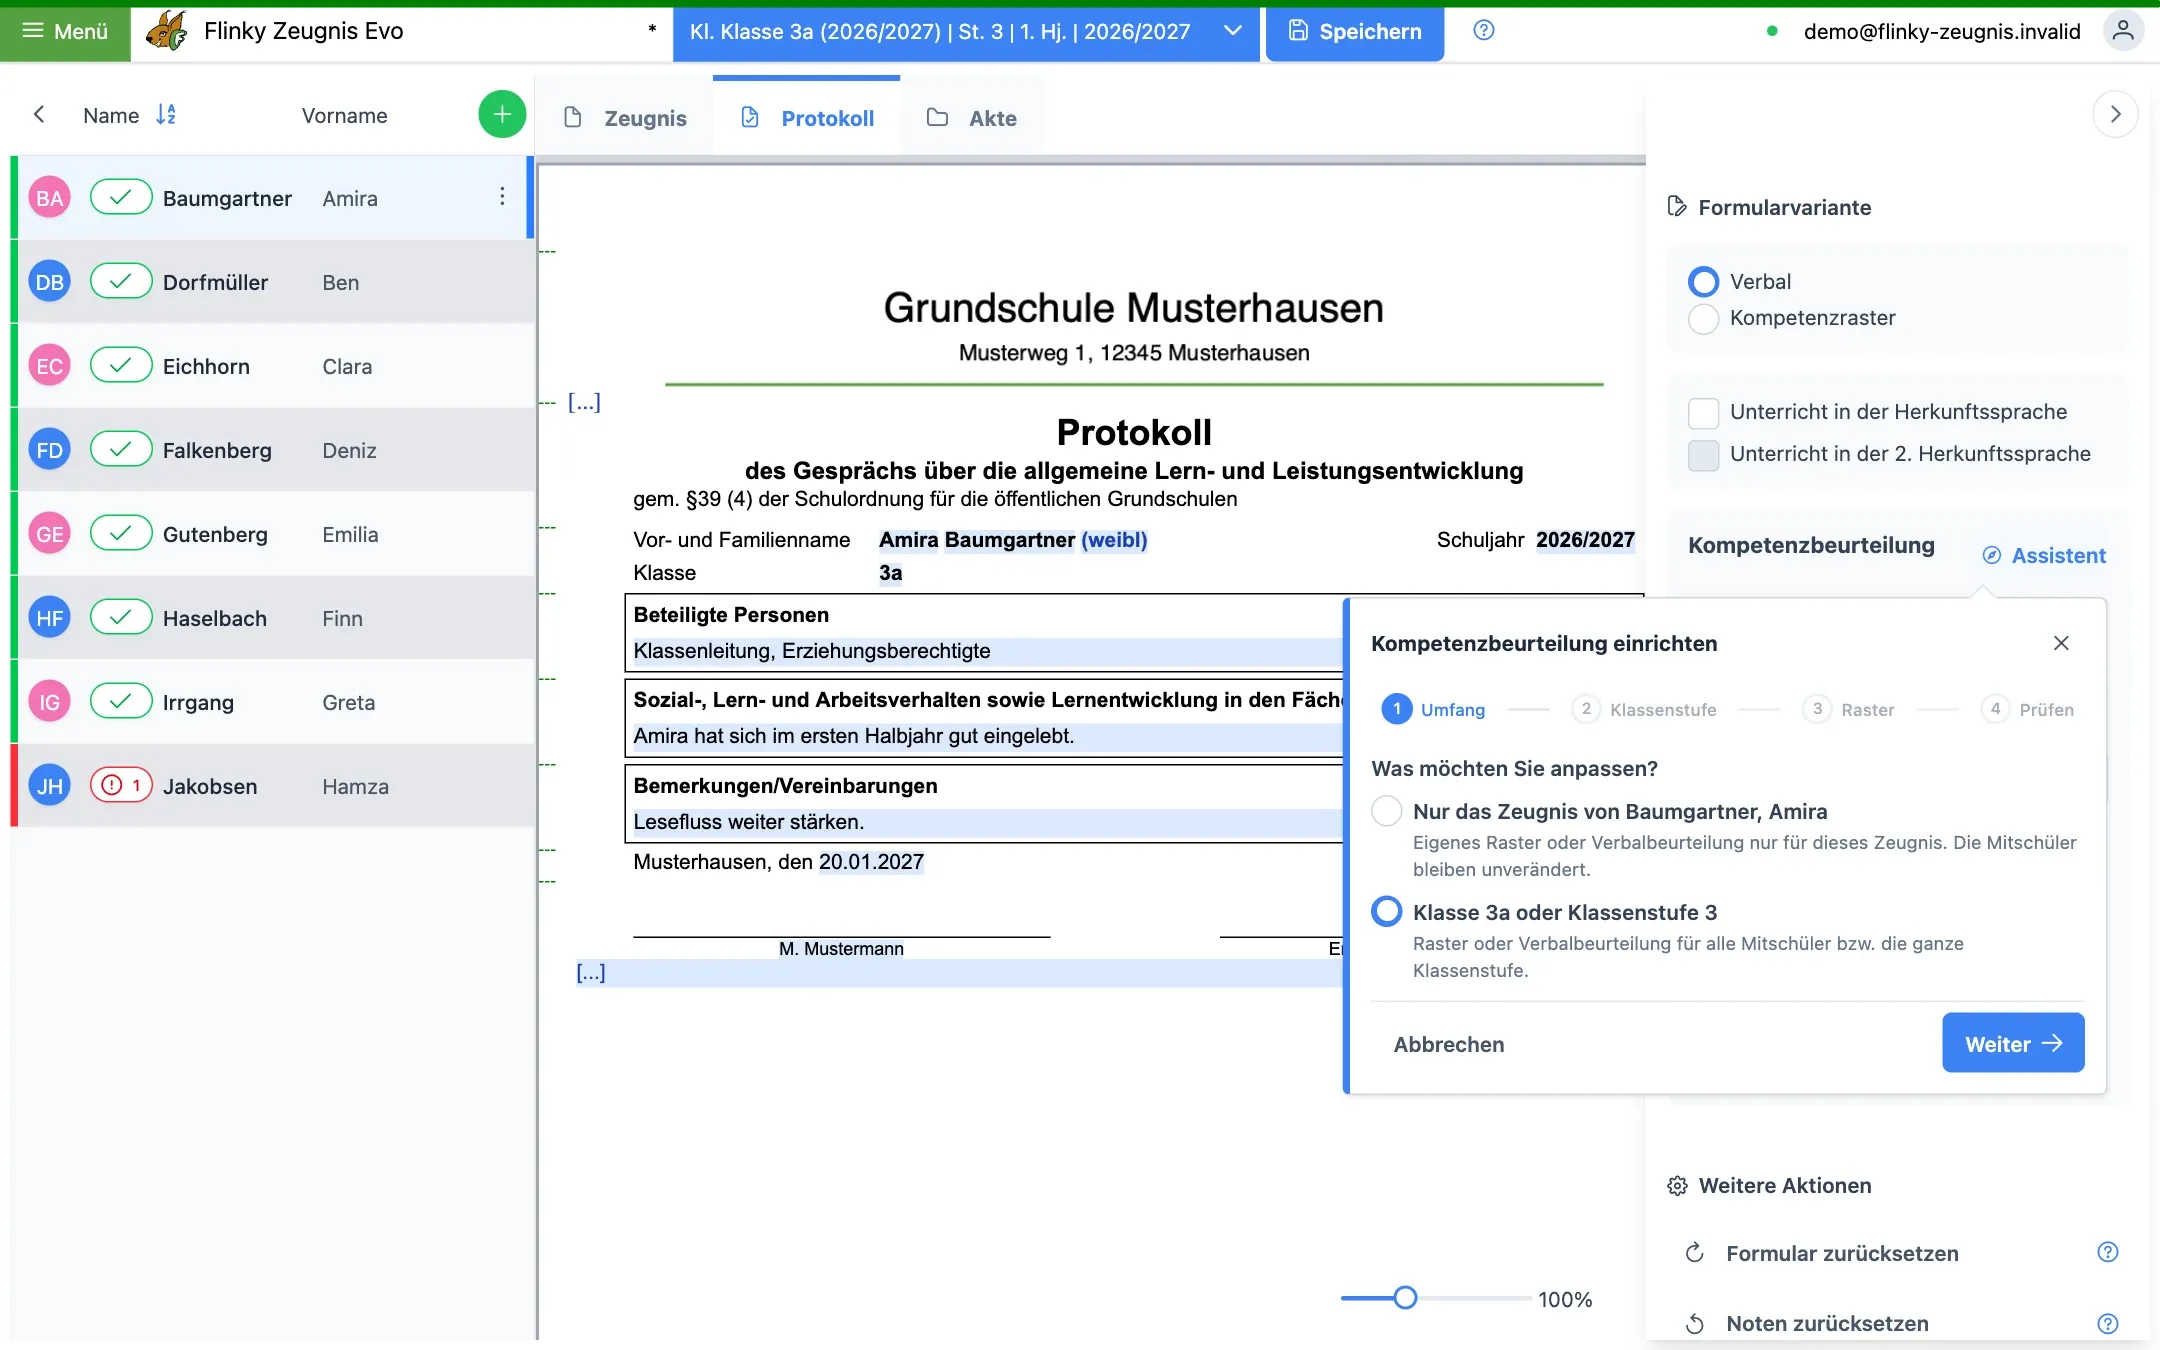The height and width of the screenshot is (1350, 2160).
Task: Collapse the right sidebar panel chevron
Action: click(2115, 114)
